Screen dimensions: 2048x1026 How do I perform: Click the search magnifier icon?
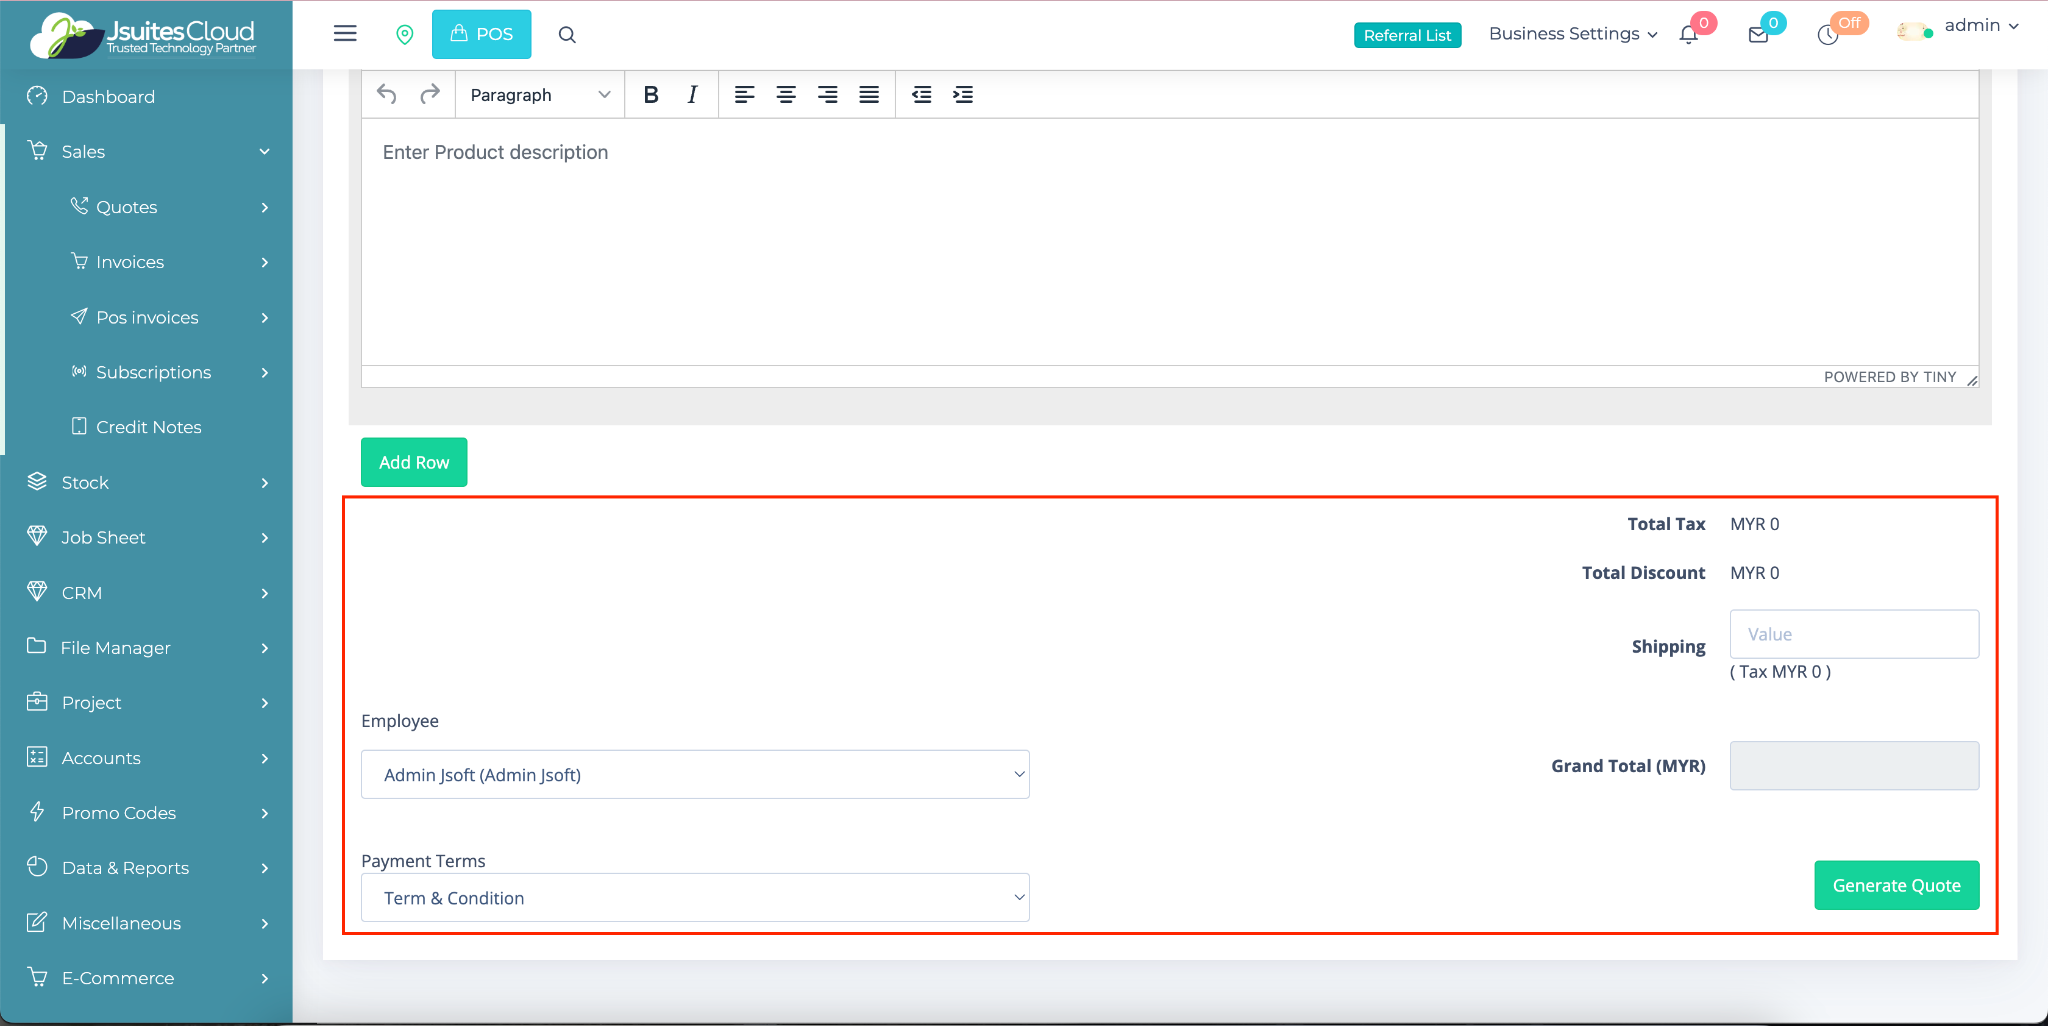567,35
